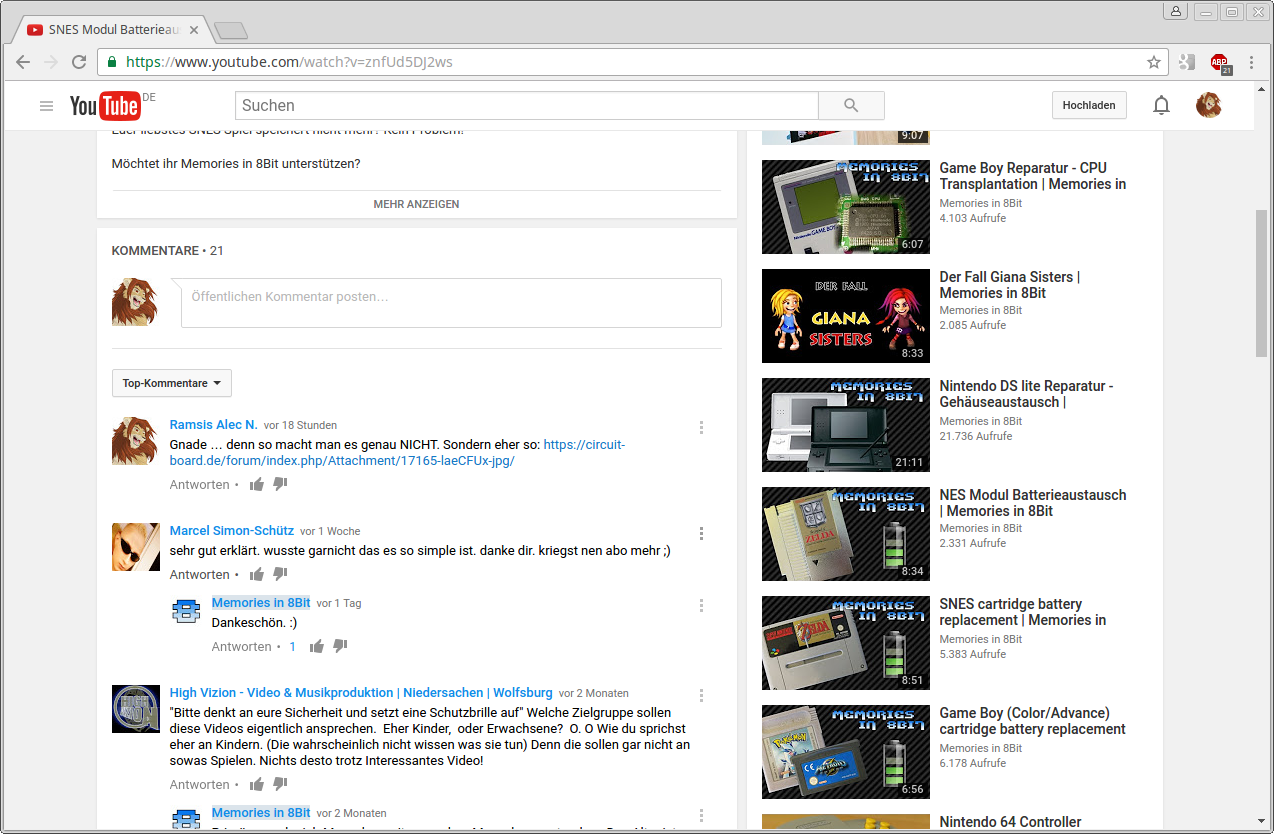Open Game Boy Reparatur CPU video thumbnail

pos(846,207)
